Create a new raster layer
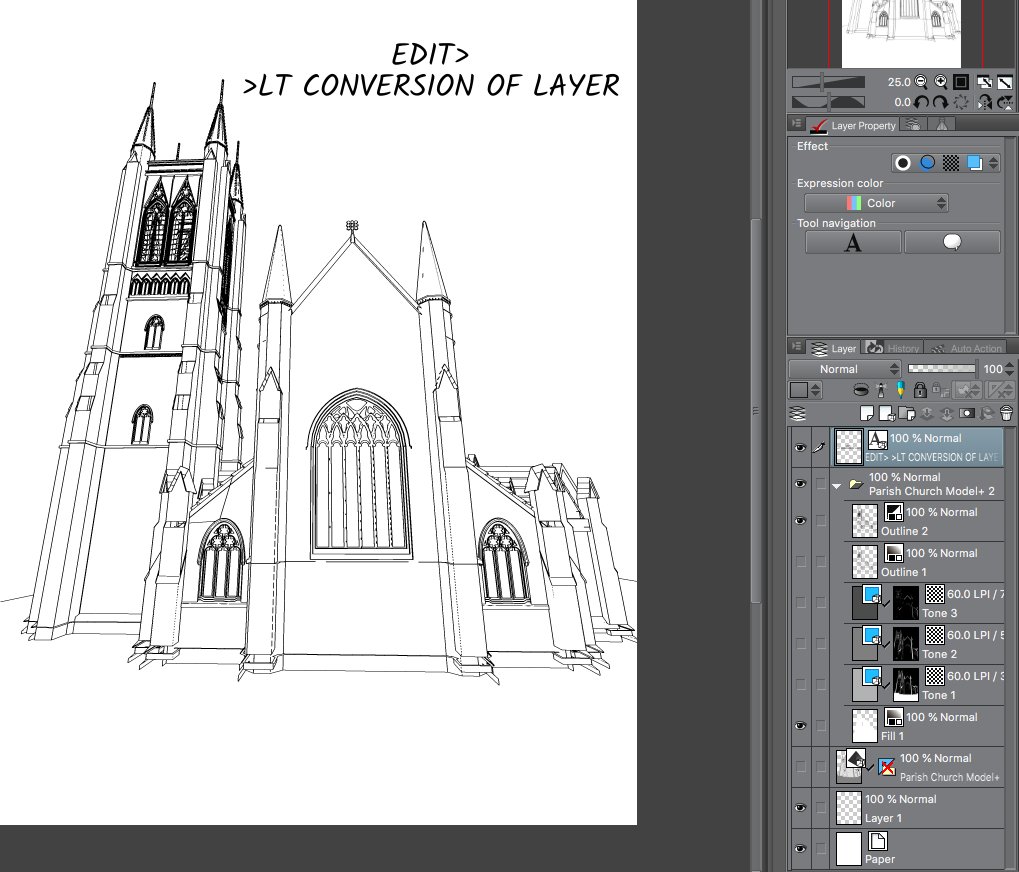The height and width of the screenshot is (872, 1019). [x=868, y=413]
